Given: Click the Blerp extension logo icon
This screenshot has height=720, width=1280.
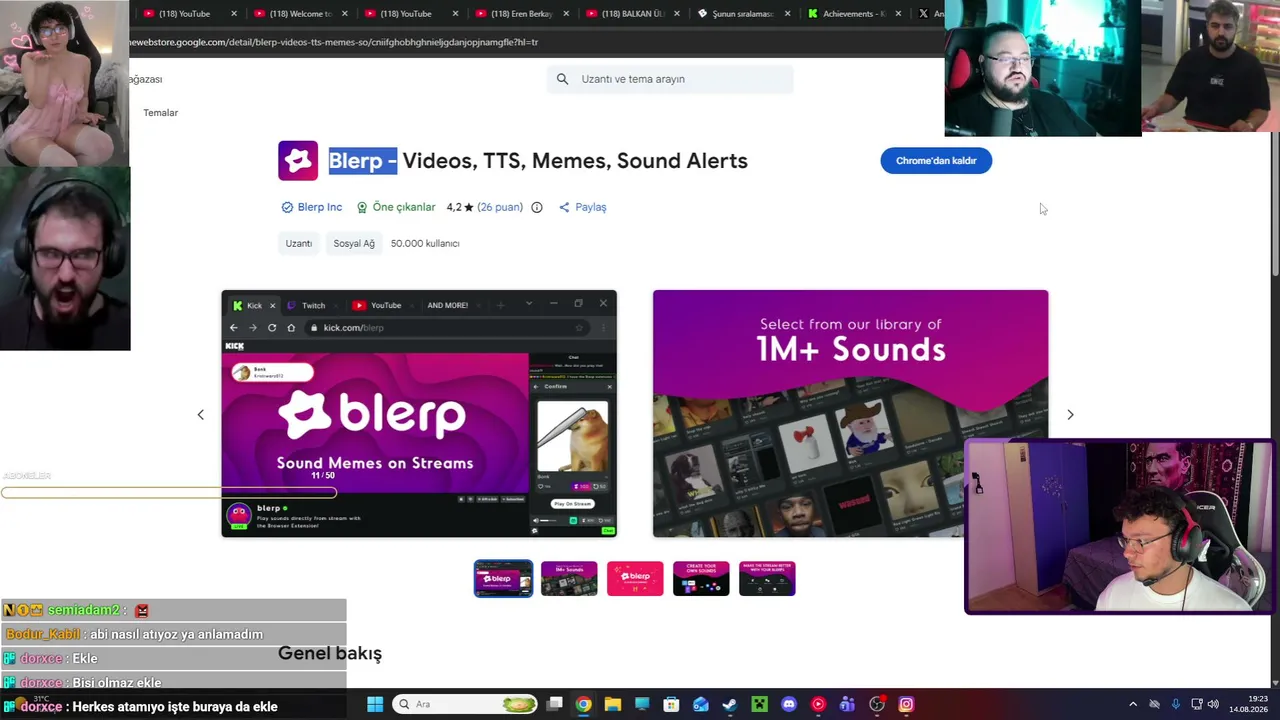Looking at the screenshot, I should [298, 161].
